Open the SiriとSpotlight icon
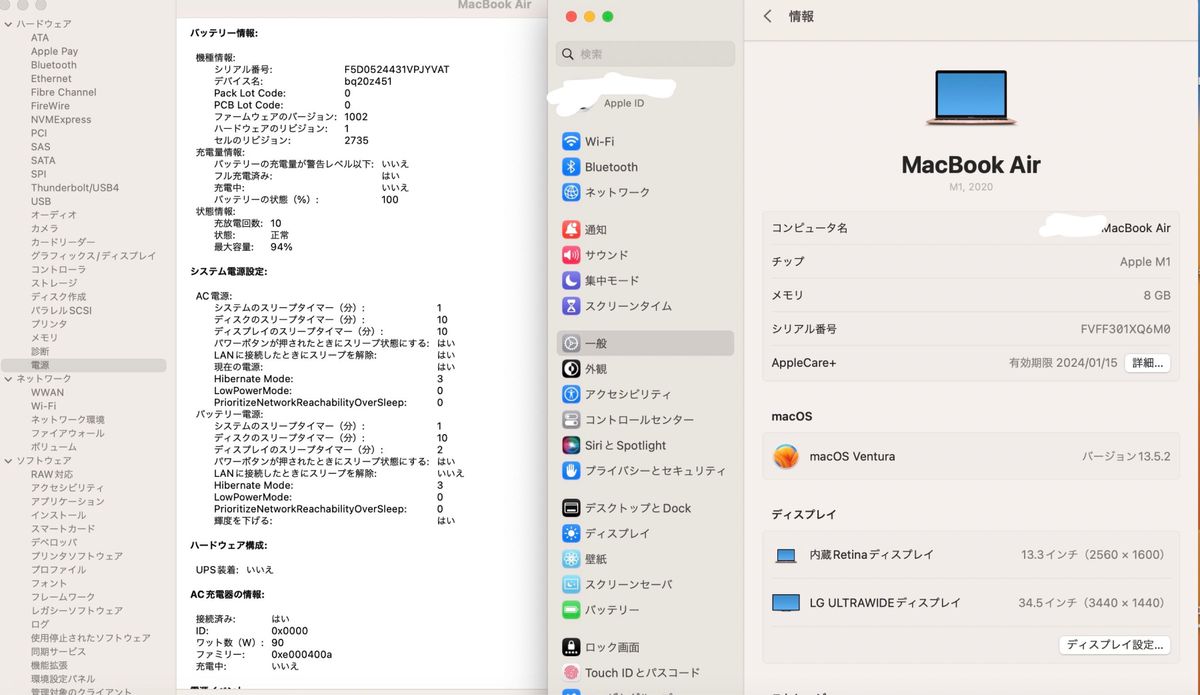The width and height of the screenshot is (1200, 695). coord(571,445)
